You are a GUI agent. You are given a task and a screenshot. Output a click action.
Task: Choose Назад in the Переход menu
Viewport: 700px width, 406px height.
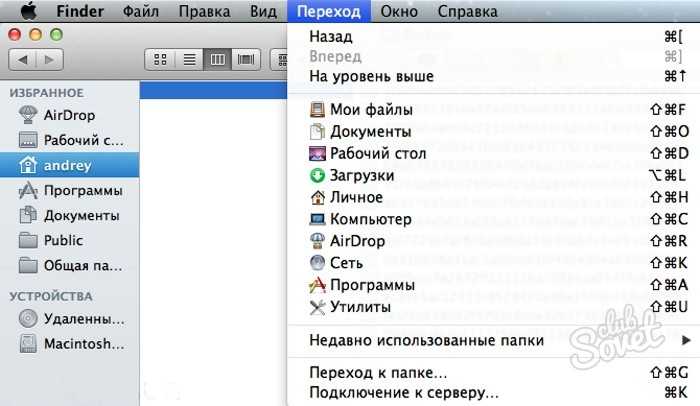493,37
